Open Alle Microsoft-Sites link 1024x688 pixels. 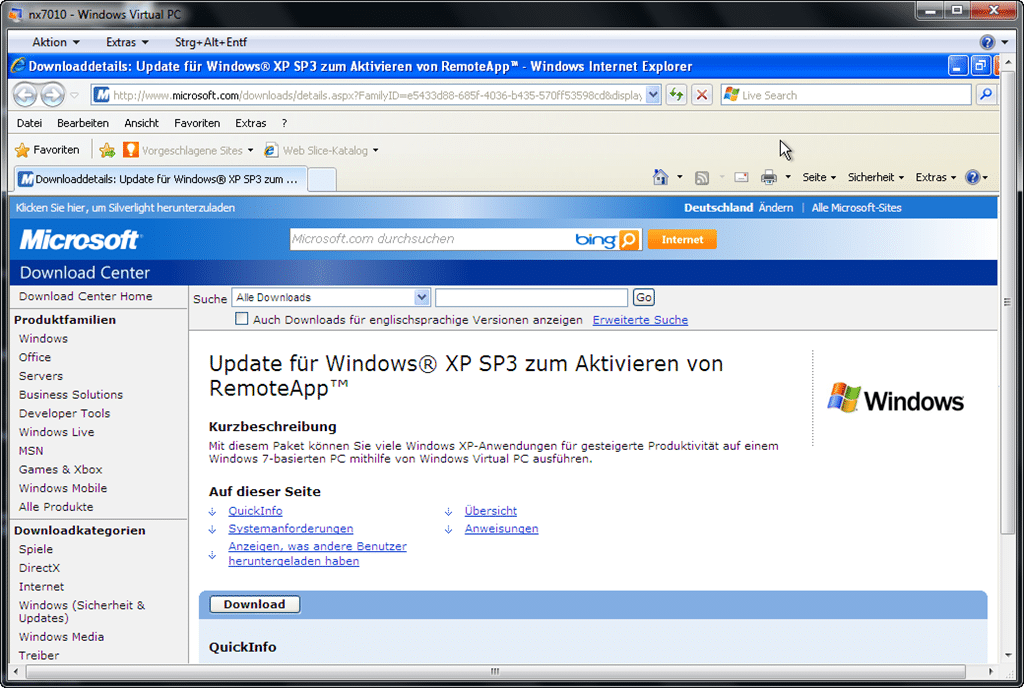(856, 208)
